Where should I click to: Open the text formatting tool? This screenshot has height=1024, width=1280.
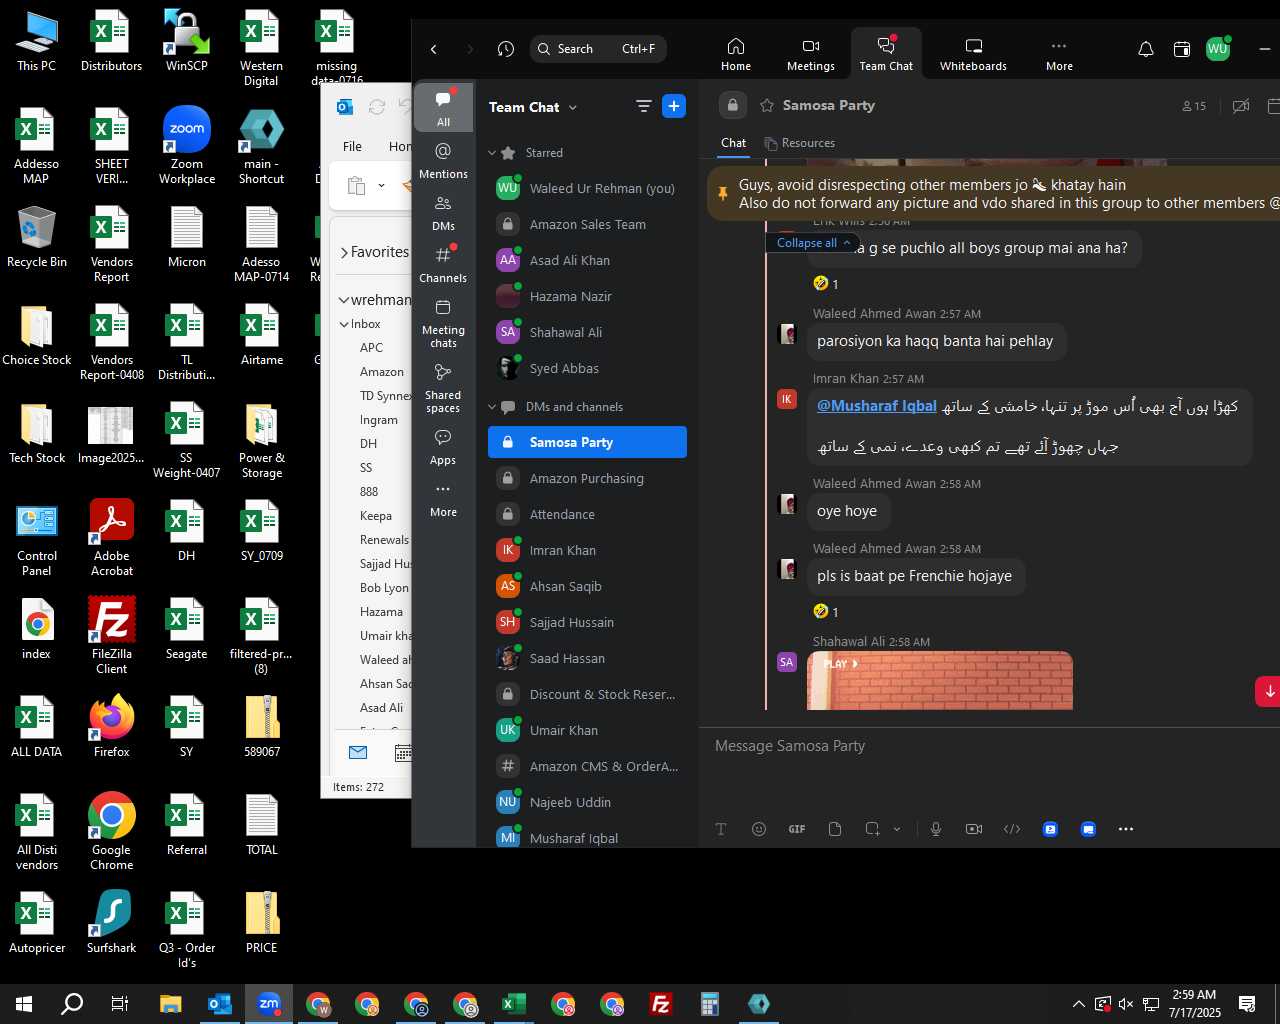[721, 829]
